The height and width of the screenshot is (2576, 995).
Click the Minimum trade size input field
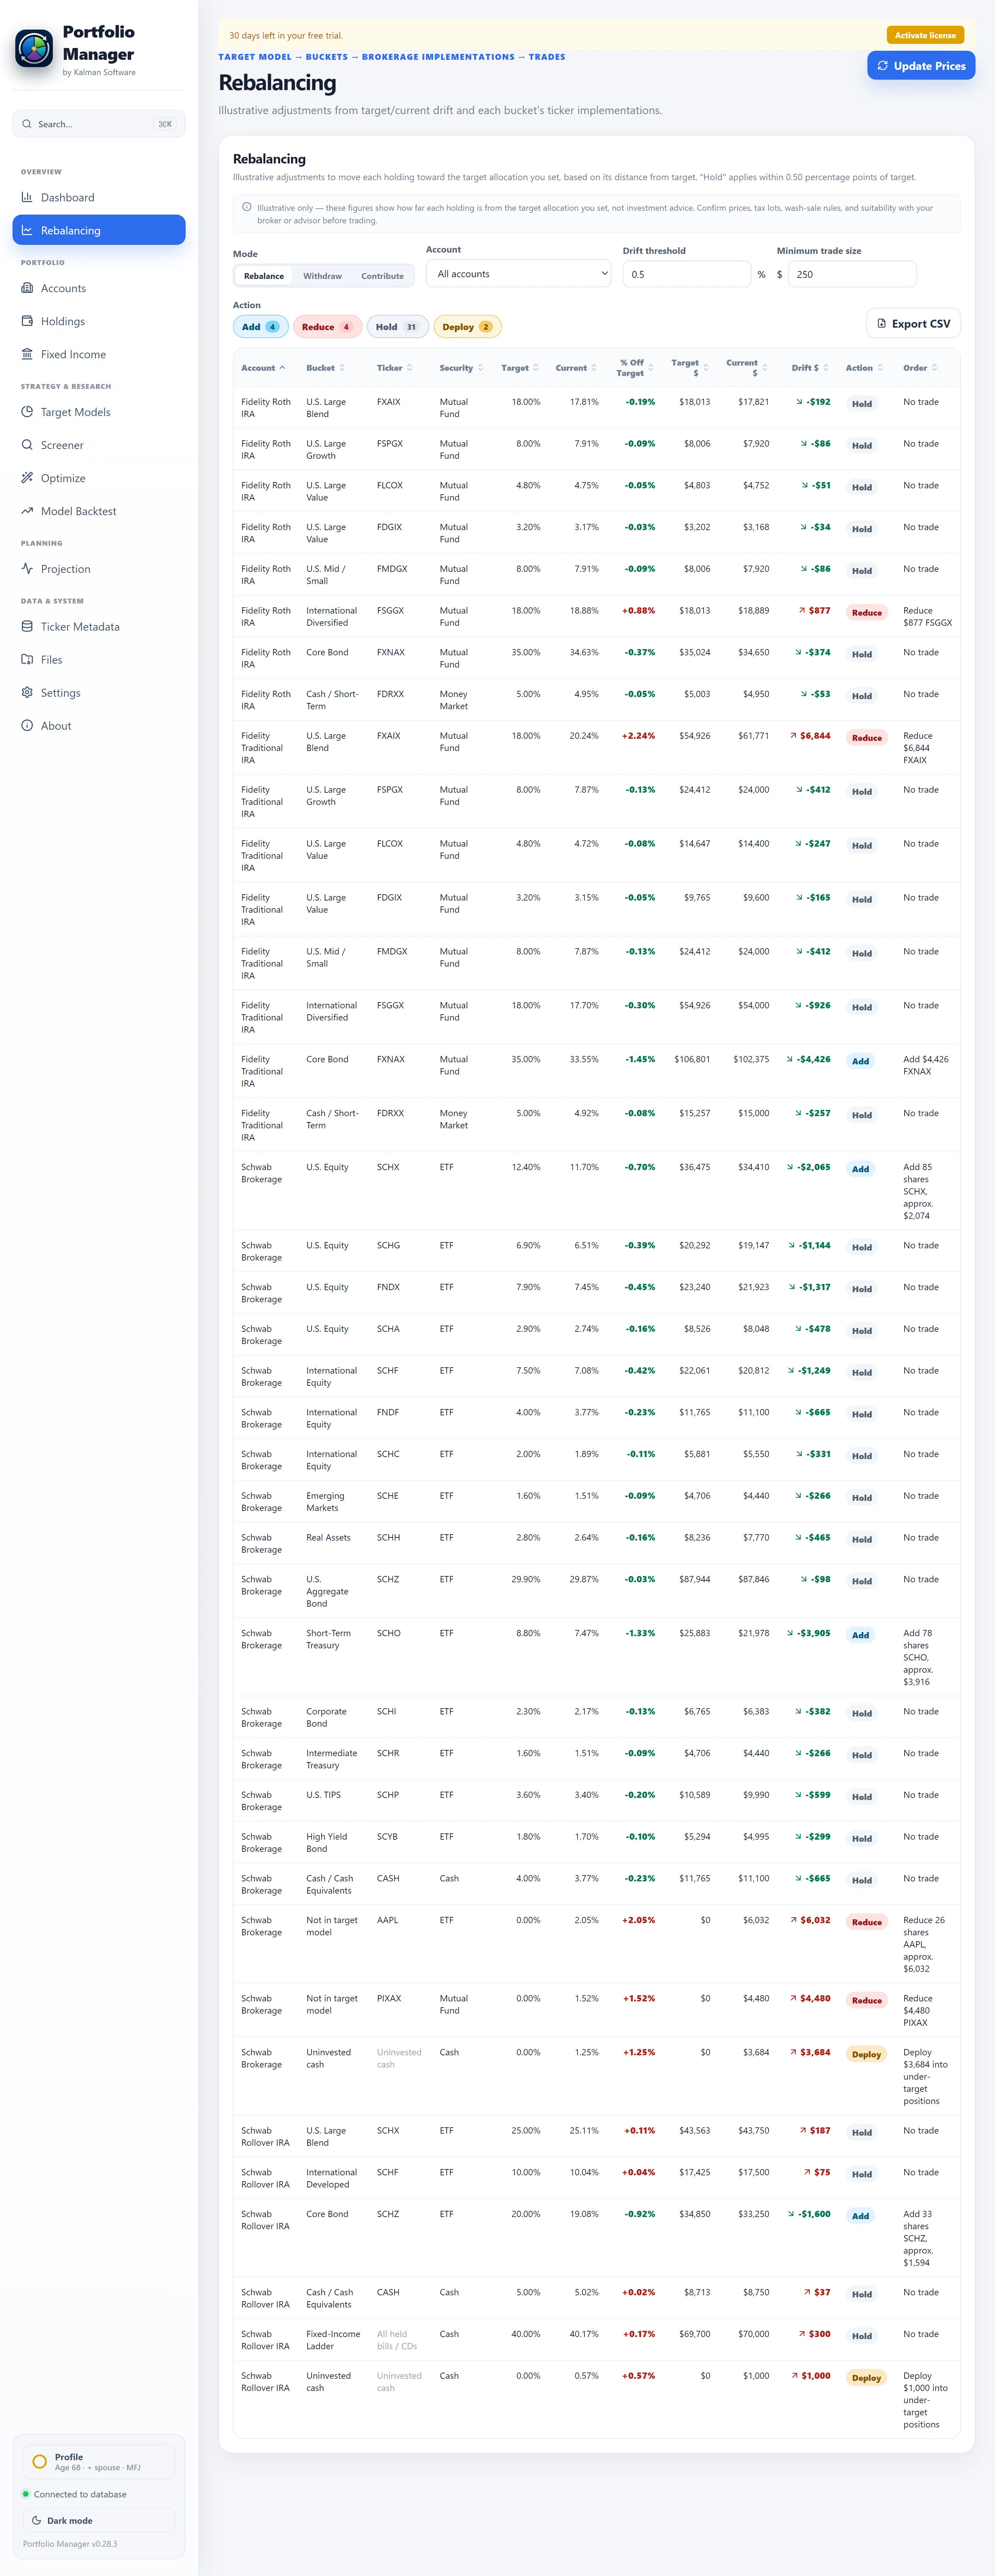852,274
